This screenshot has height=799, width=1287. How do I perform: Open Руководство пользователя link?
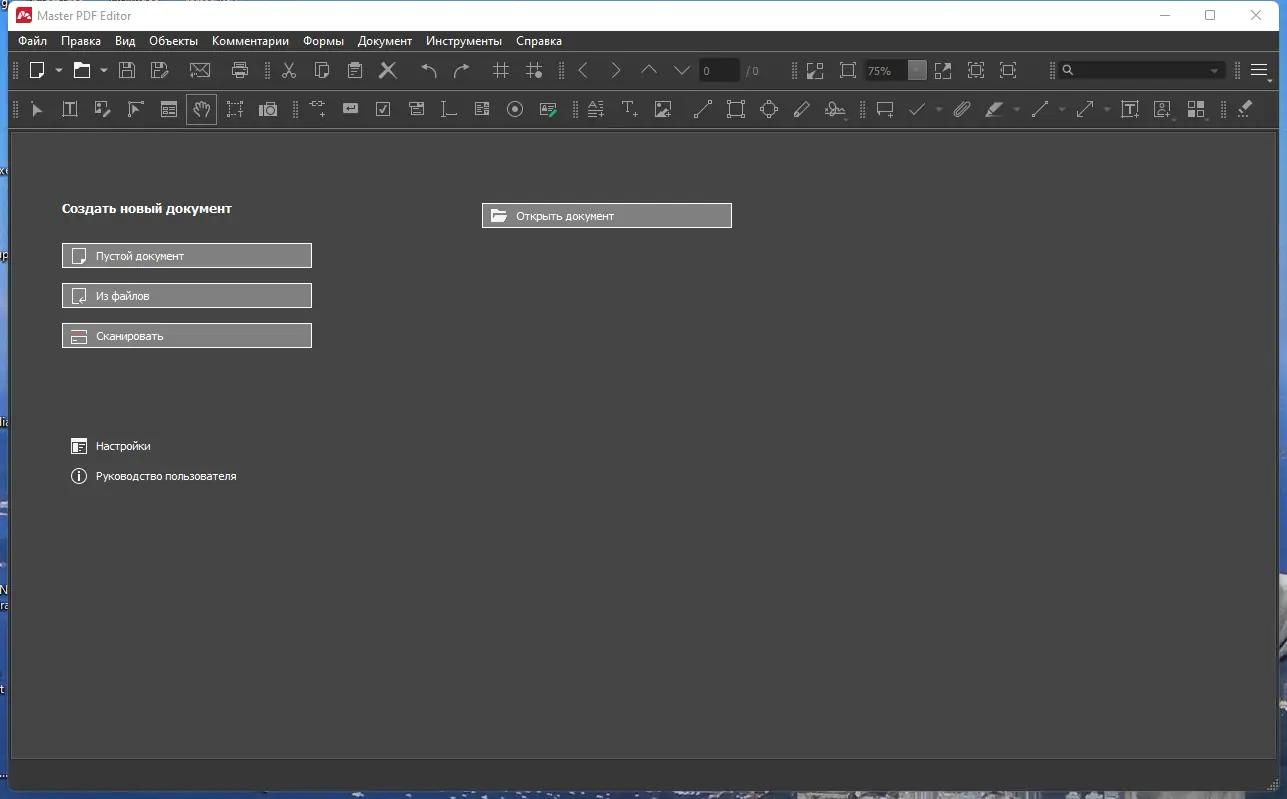(x=165, y=476)
